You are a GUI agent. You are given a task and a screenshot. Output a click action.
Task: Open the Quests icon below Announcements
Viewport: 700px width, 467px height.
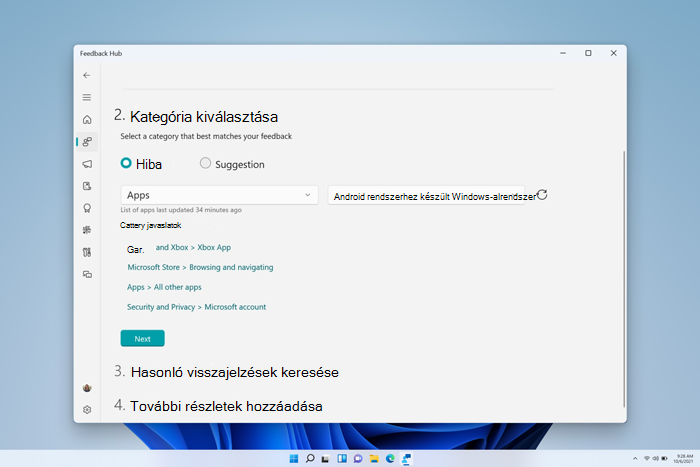click(87, 186)
